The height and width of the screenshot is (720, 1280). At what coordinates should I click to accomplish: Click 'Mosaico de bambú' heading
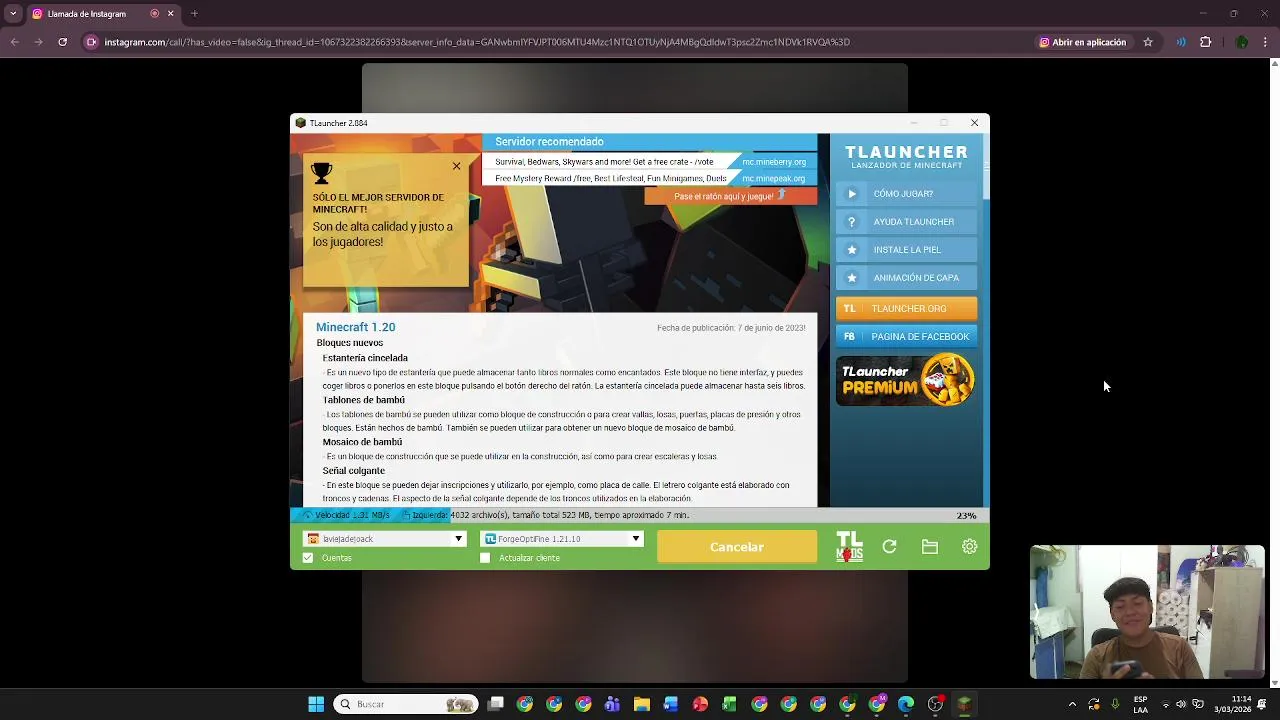362,442
